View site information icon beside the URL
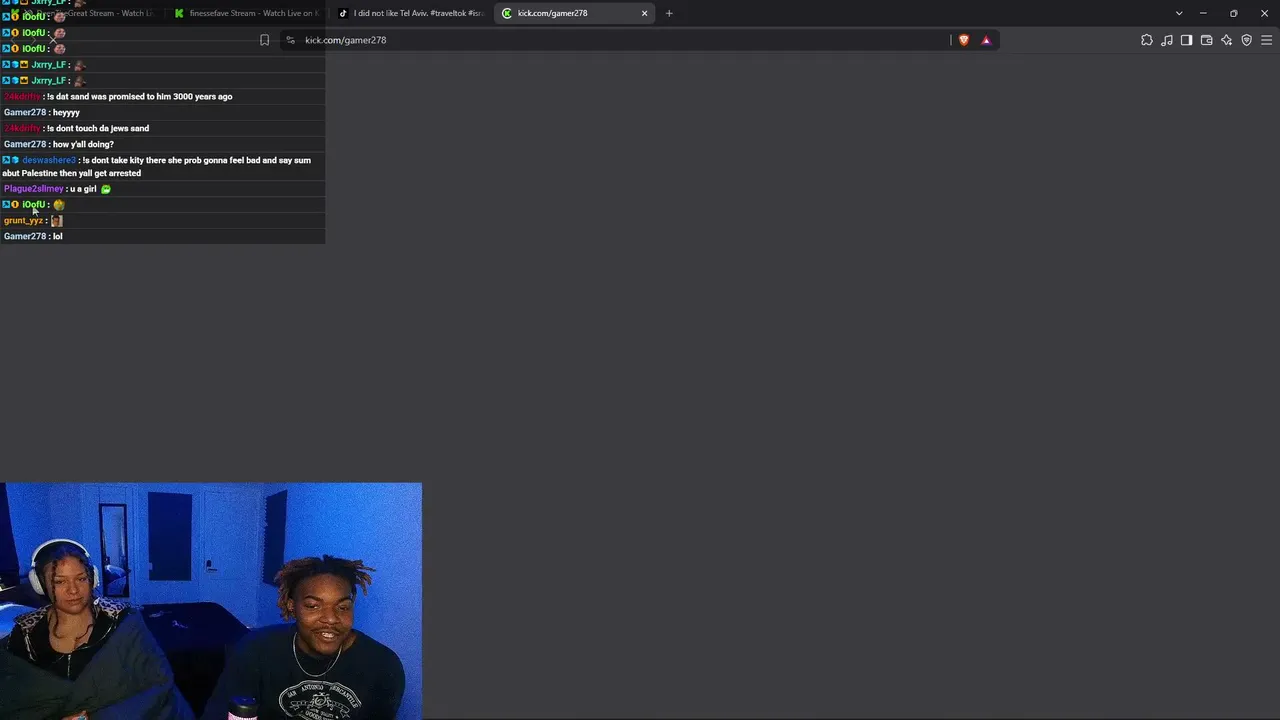The height and width of the screenshot is (720, 1280). pyautogui.click(x=290, y=40)
